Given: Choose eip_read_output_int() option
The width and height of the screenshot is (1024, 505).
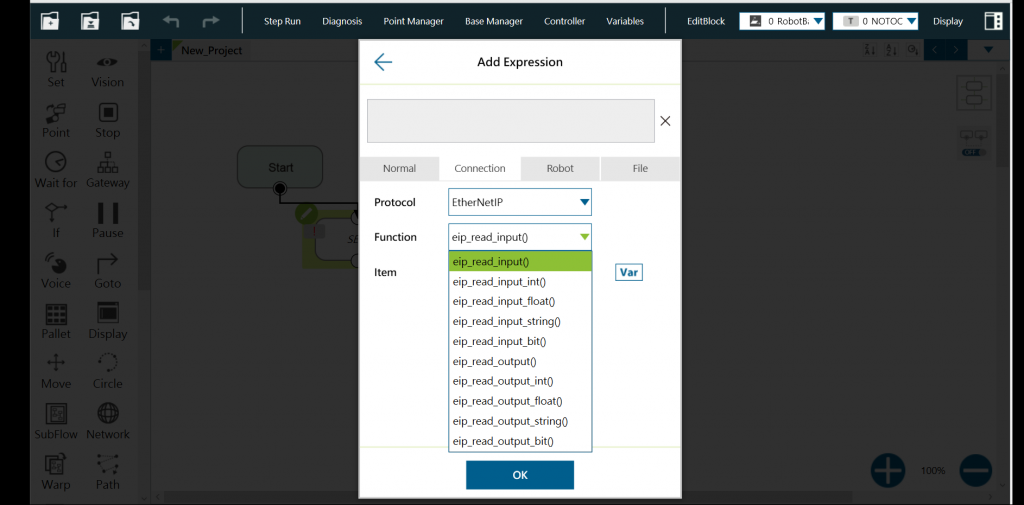Looking at the screenshot, I should (x=520, y=381).
